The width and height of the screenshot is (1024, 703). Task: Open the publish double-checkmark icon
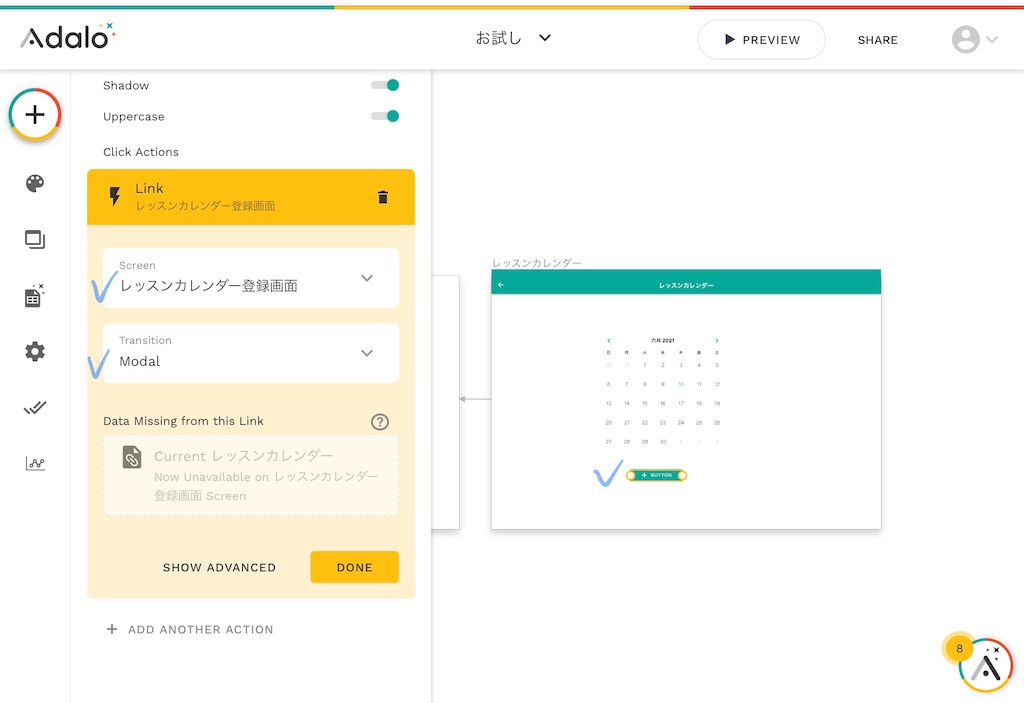(x=35, y=408)
